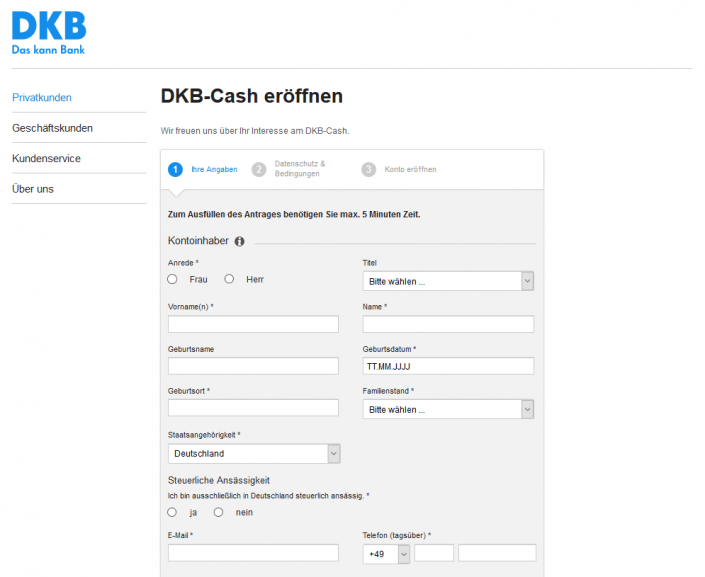Click the Name input field
This screenshot has width=705, height=577.
click(448, 324)
